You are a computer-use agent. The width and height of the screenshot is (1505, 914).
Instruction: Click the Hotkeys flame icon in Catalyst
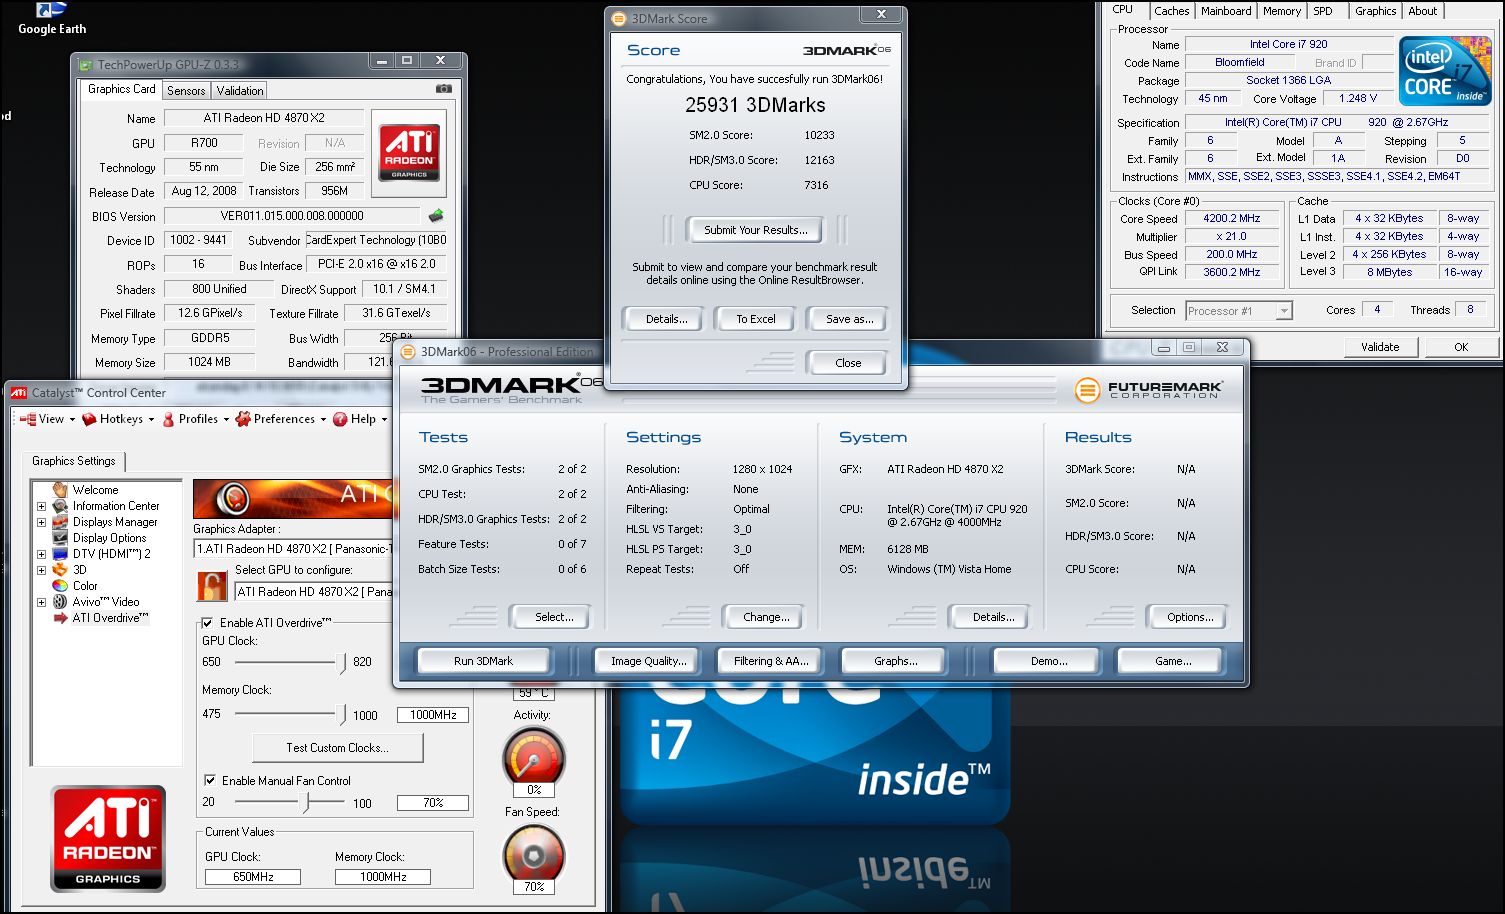point(89,419)
